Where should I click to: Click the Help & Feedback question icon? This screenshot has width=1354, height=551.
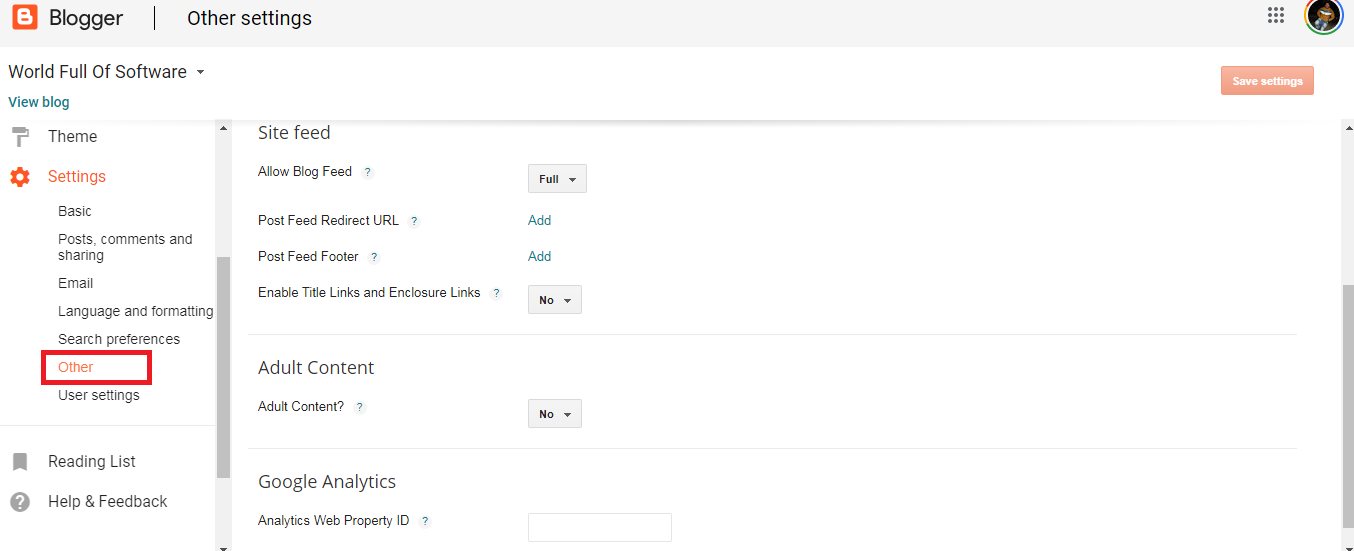[20, 502]
